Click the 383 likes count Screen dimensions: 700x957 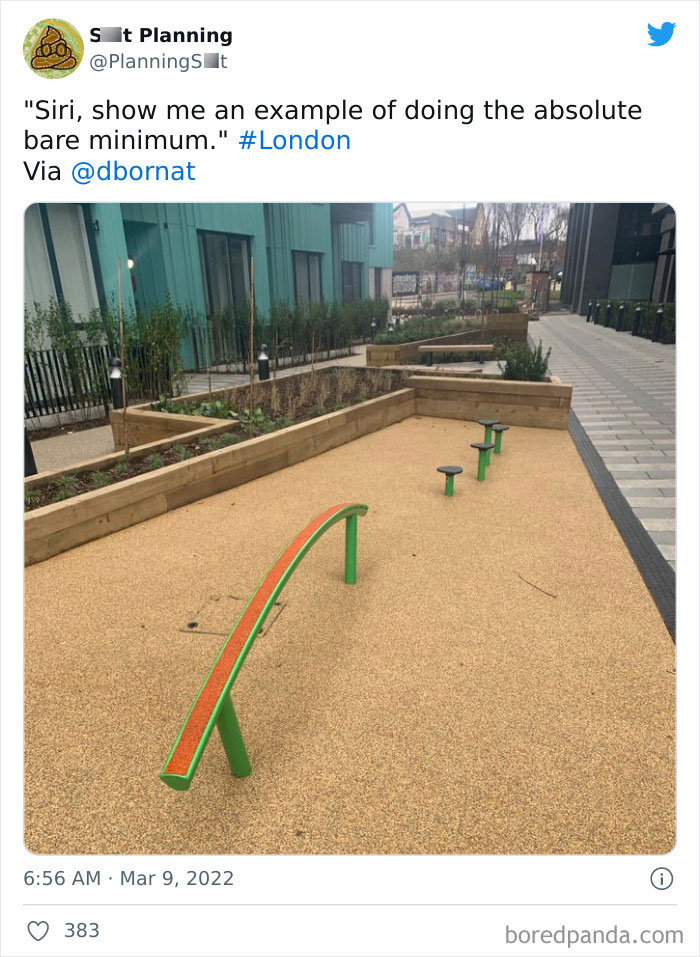tap(82, 931)
